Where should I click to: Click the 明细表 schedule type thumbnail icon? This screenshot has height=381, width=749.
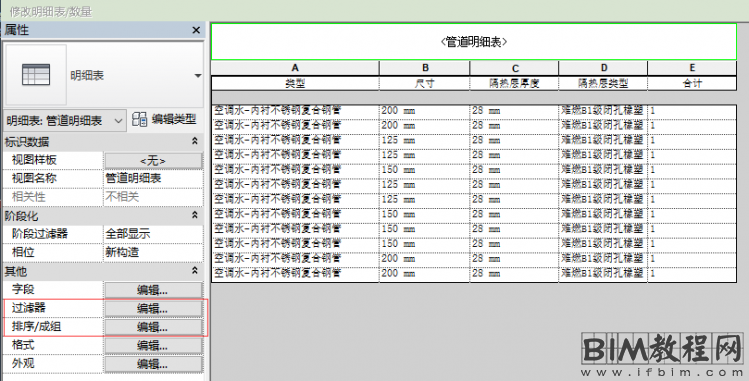36,75
